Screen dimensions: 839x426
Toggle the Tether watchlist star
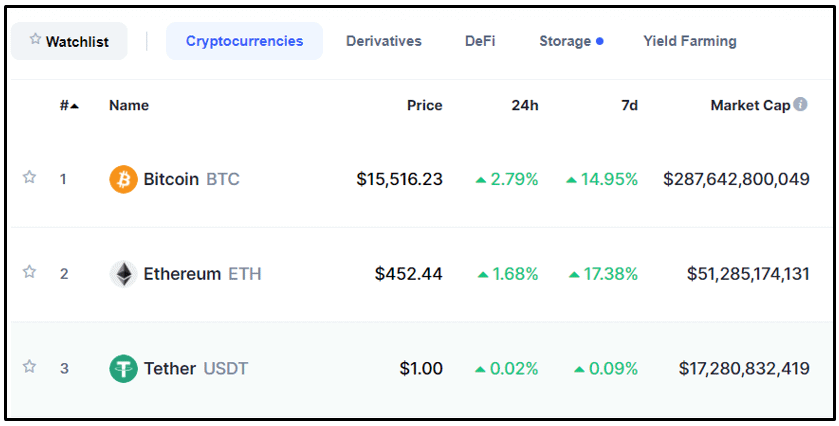pyautogui.click(x=29, y=367)
